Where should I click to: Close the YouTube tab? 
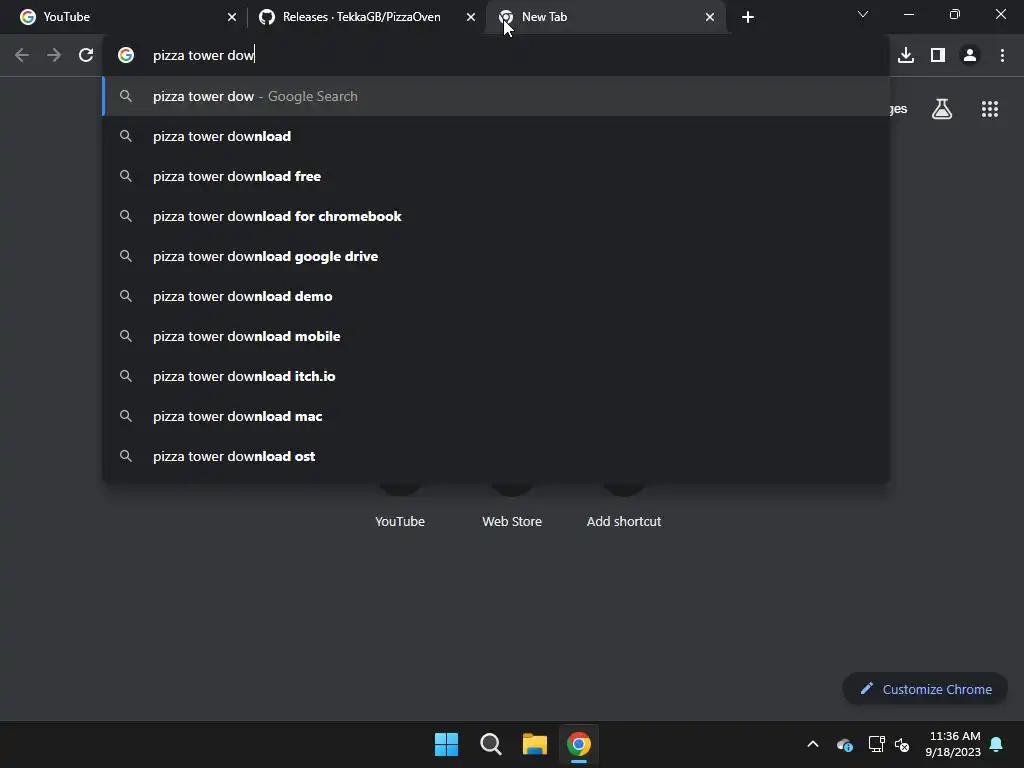click(x=232, y=17)
